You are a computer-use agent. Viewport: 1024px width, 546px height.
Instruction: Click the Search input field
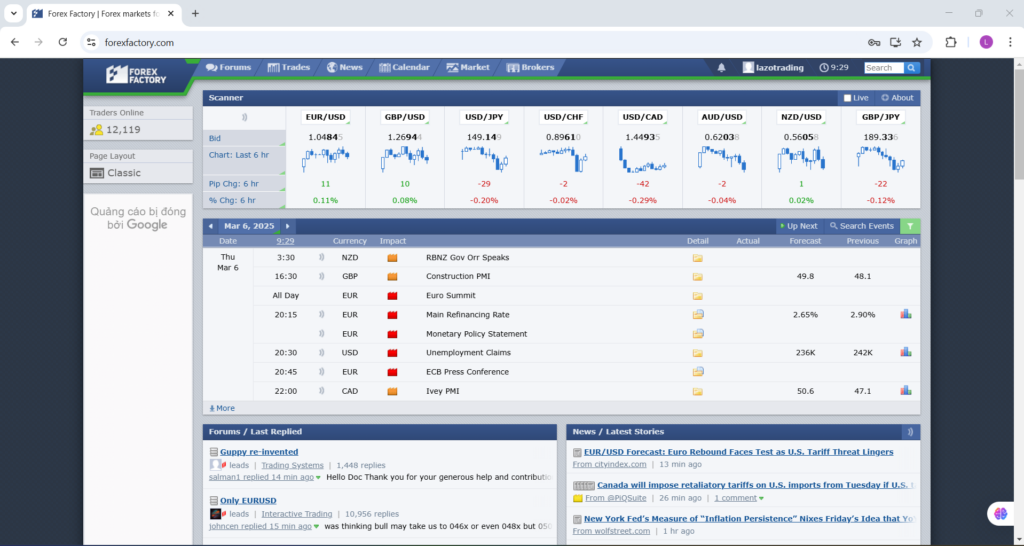(x=884, y=68)
